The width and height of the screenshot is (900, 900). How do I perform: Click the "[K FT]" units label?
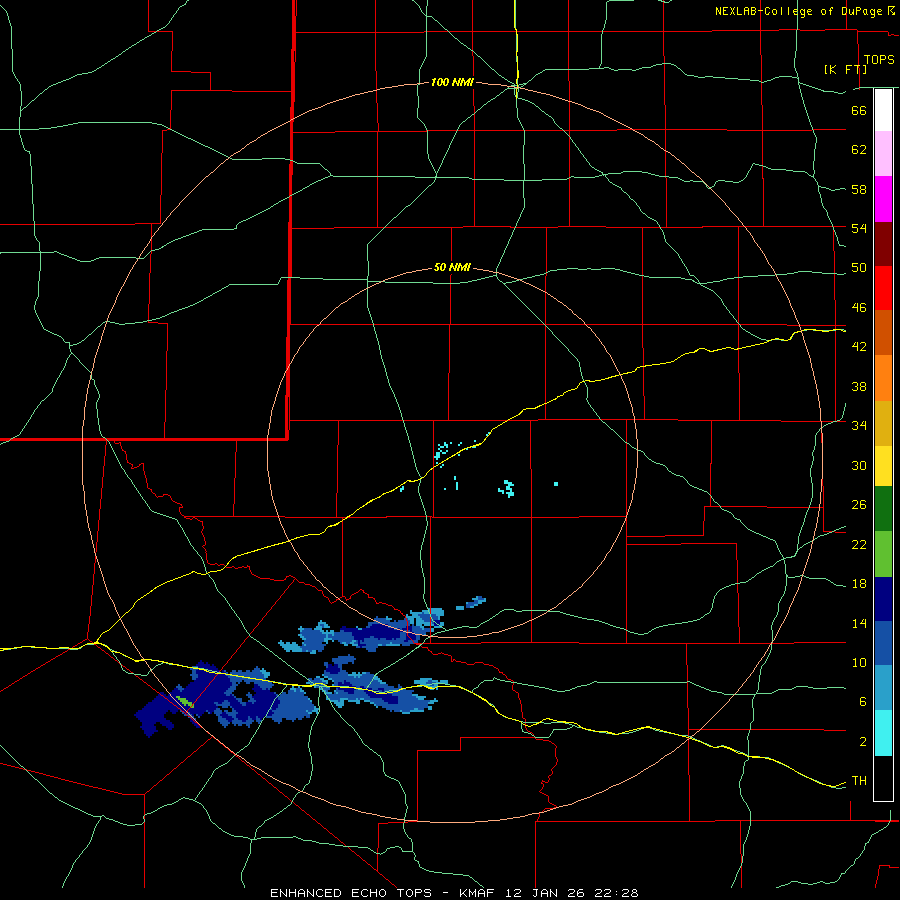coord(845,70)
